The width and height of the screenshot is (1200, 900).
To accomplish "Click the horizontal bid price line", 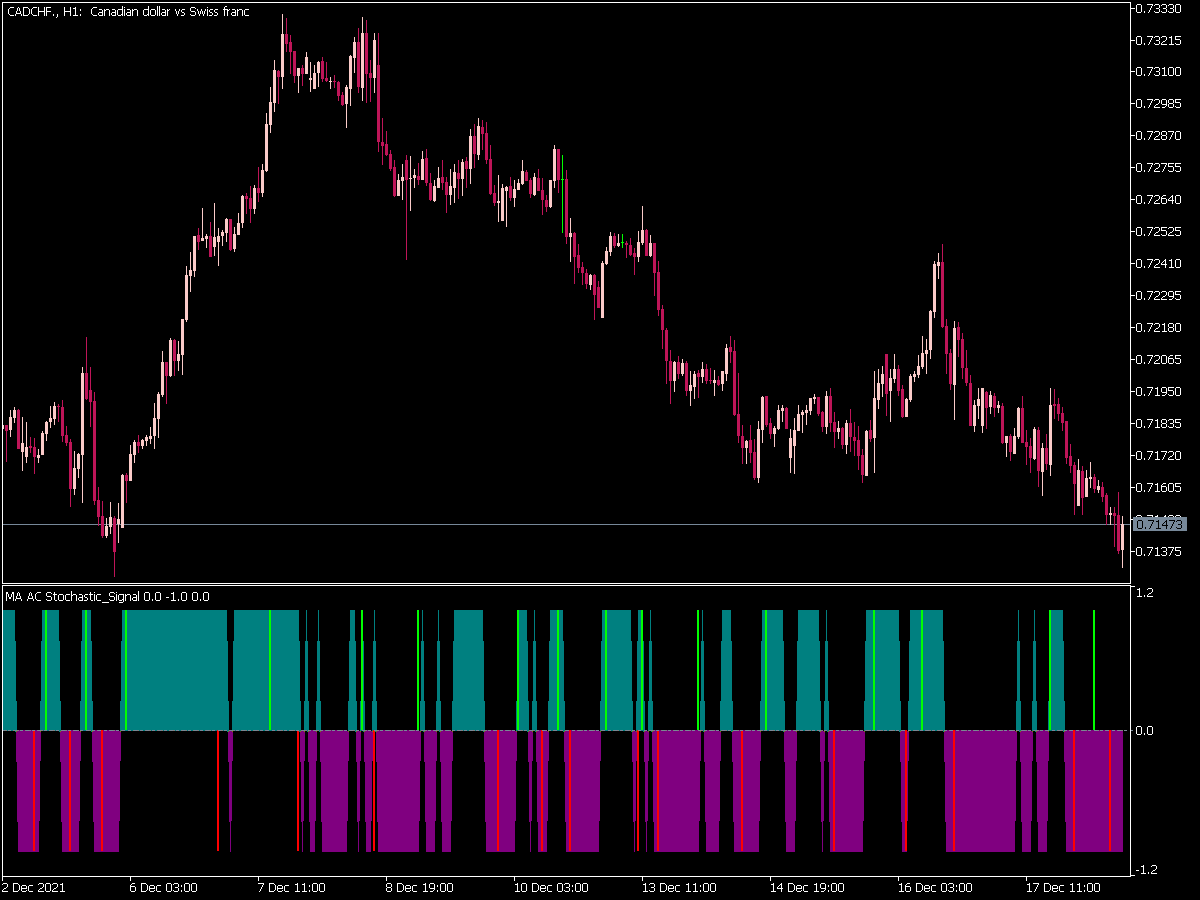I will [564, 524].
